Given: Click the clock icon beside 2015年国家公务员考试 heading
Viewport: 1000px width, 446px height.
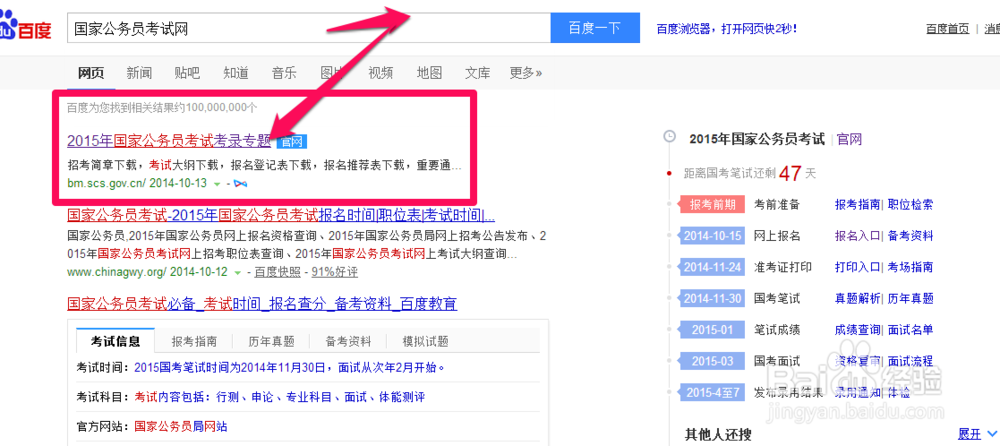Looking at the screenshot, I should tap(670, 137).
